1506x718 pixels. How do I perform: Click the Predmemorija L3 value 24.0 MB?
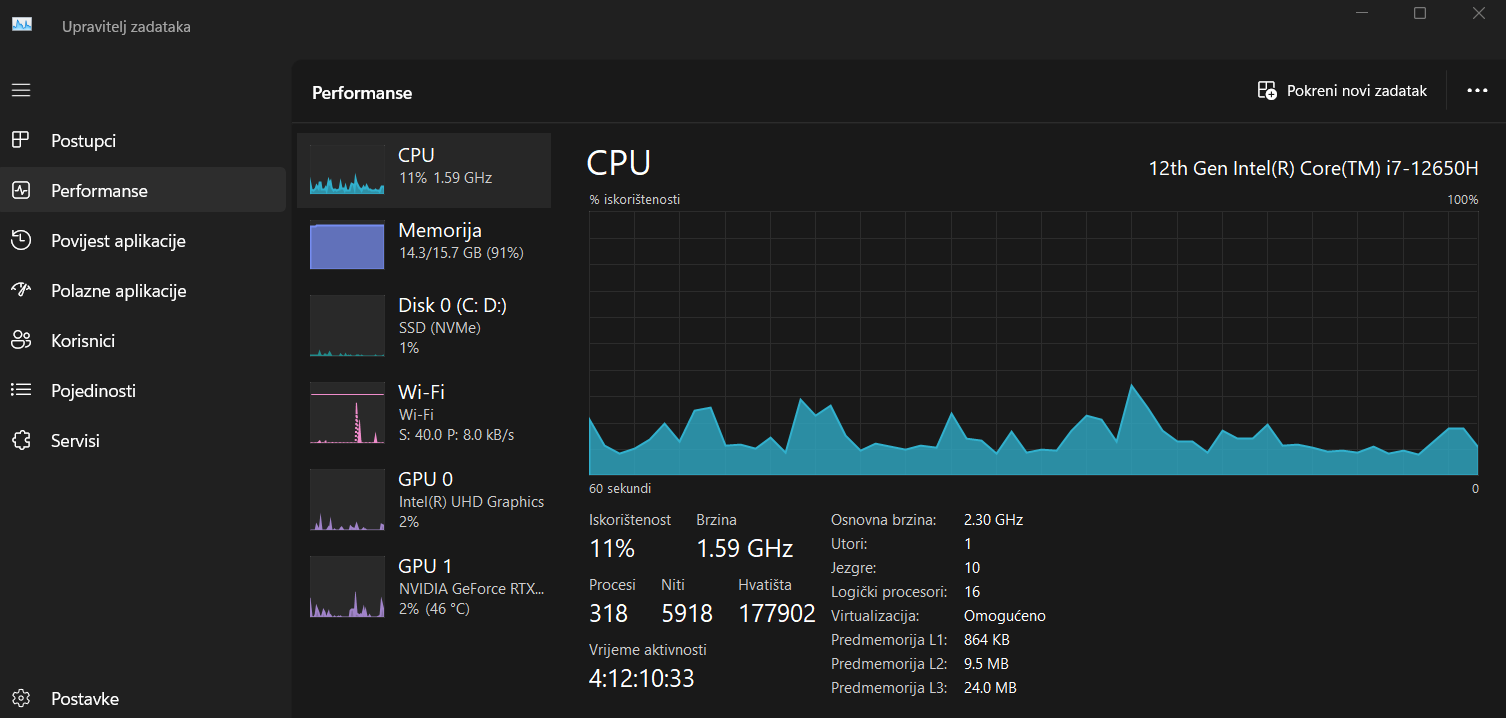[990, 688]
